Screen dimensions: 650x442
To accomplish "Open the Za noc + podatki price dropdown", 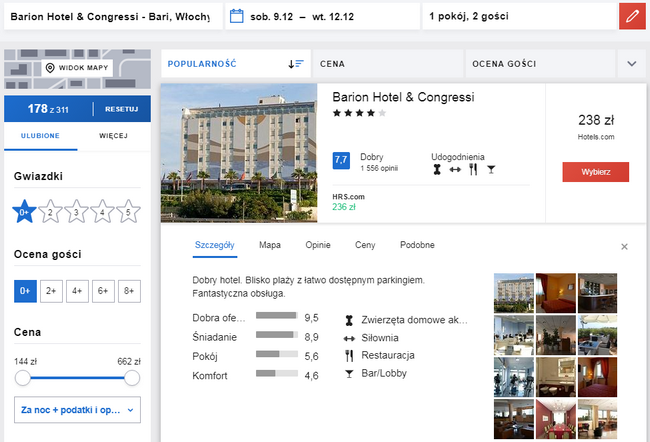I will coord(78,410).
